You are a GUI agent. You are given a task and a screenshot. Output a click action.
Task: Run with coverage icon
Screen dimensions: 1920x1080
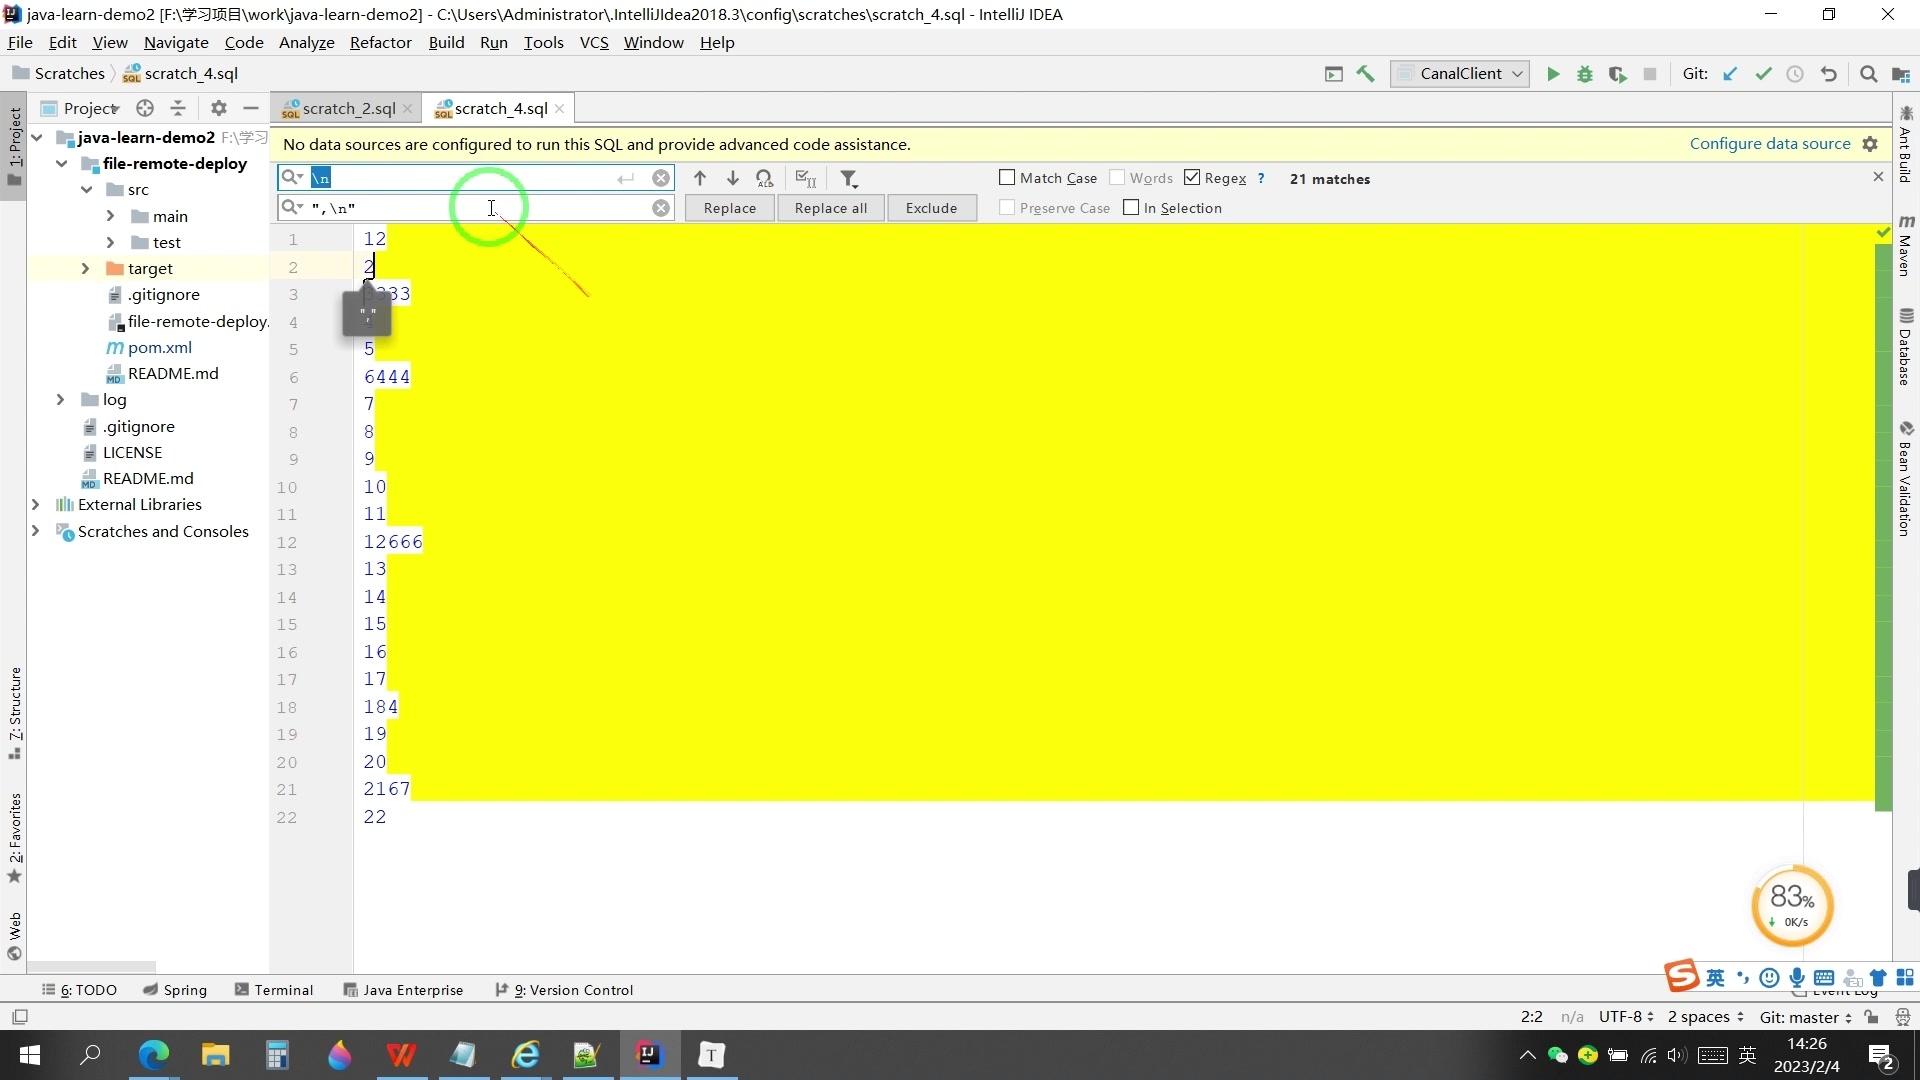coord(1617,74)
